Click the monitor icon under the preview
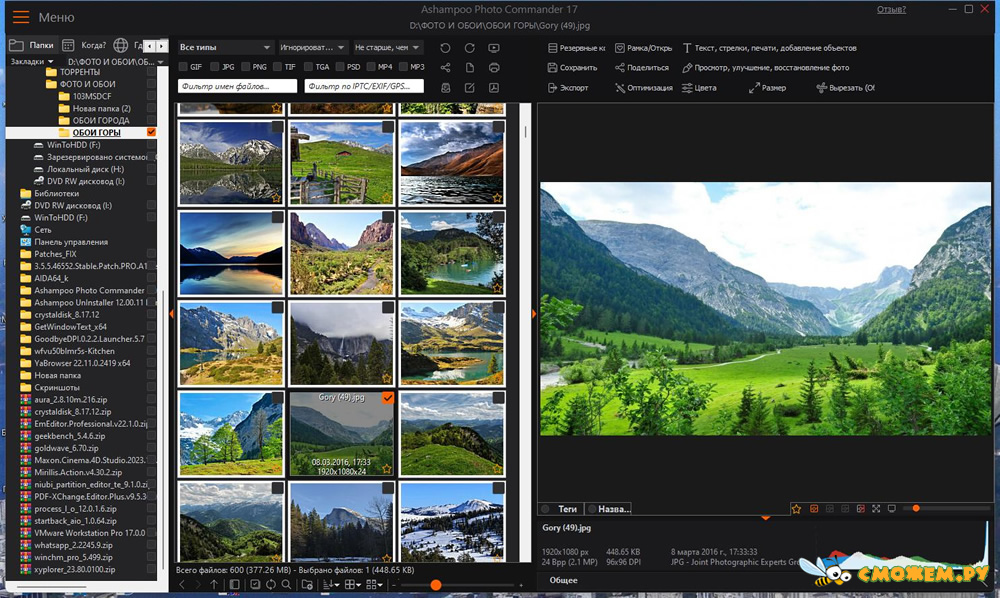 point(892,509)
